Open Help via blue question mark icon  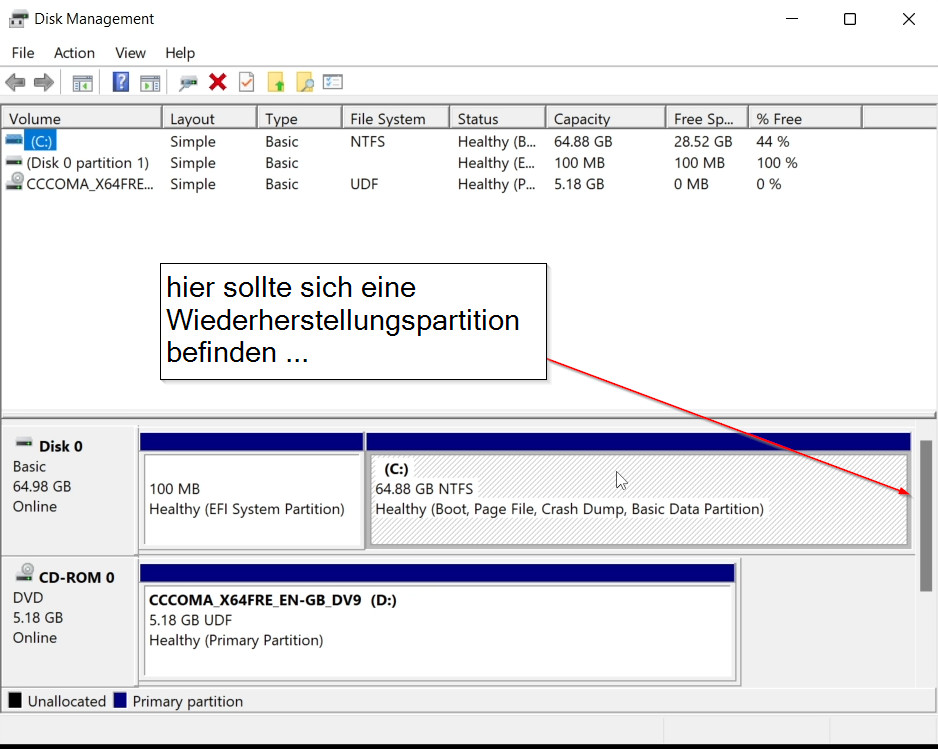(121, 83)
